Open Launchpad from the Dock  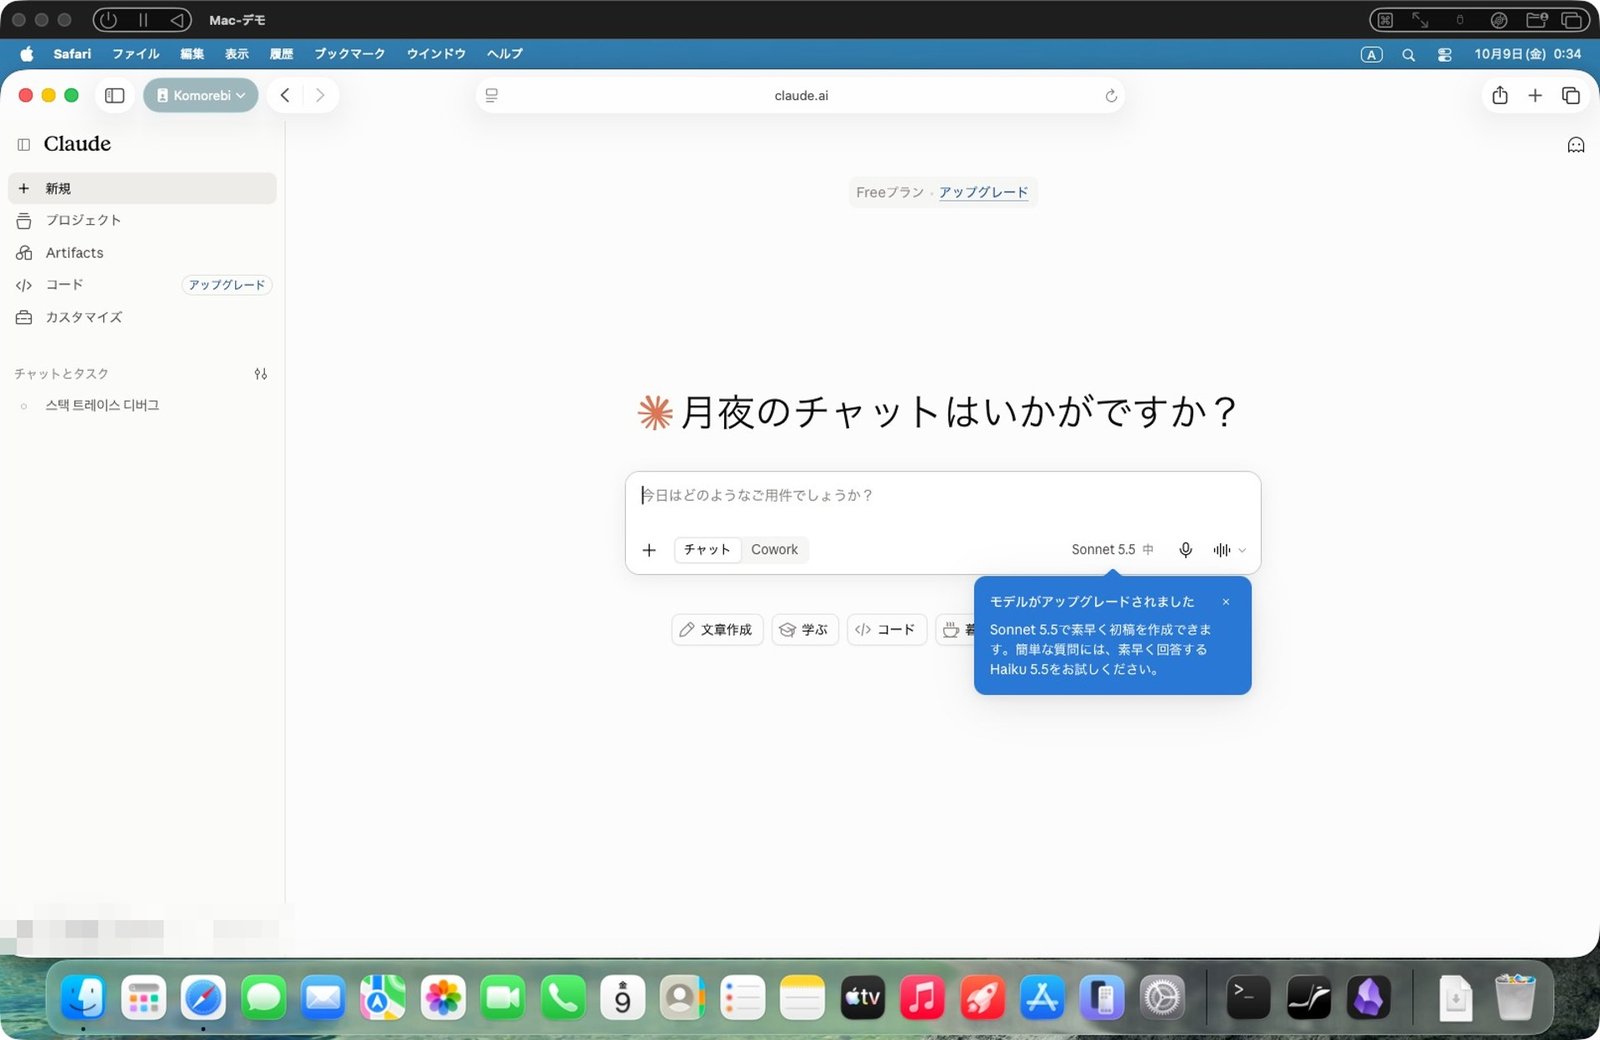click(x=143, y=997)
